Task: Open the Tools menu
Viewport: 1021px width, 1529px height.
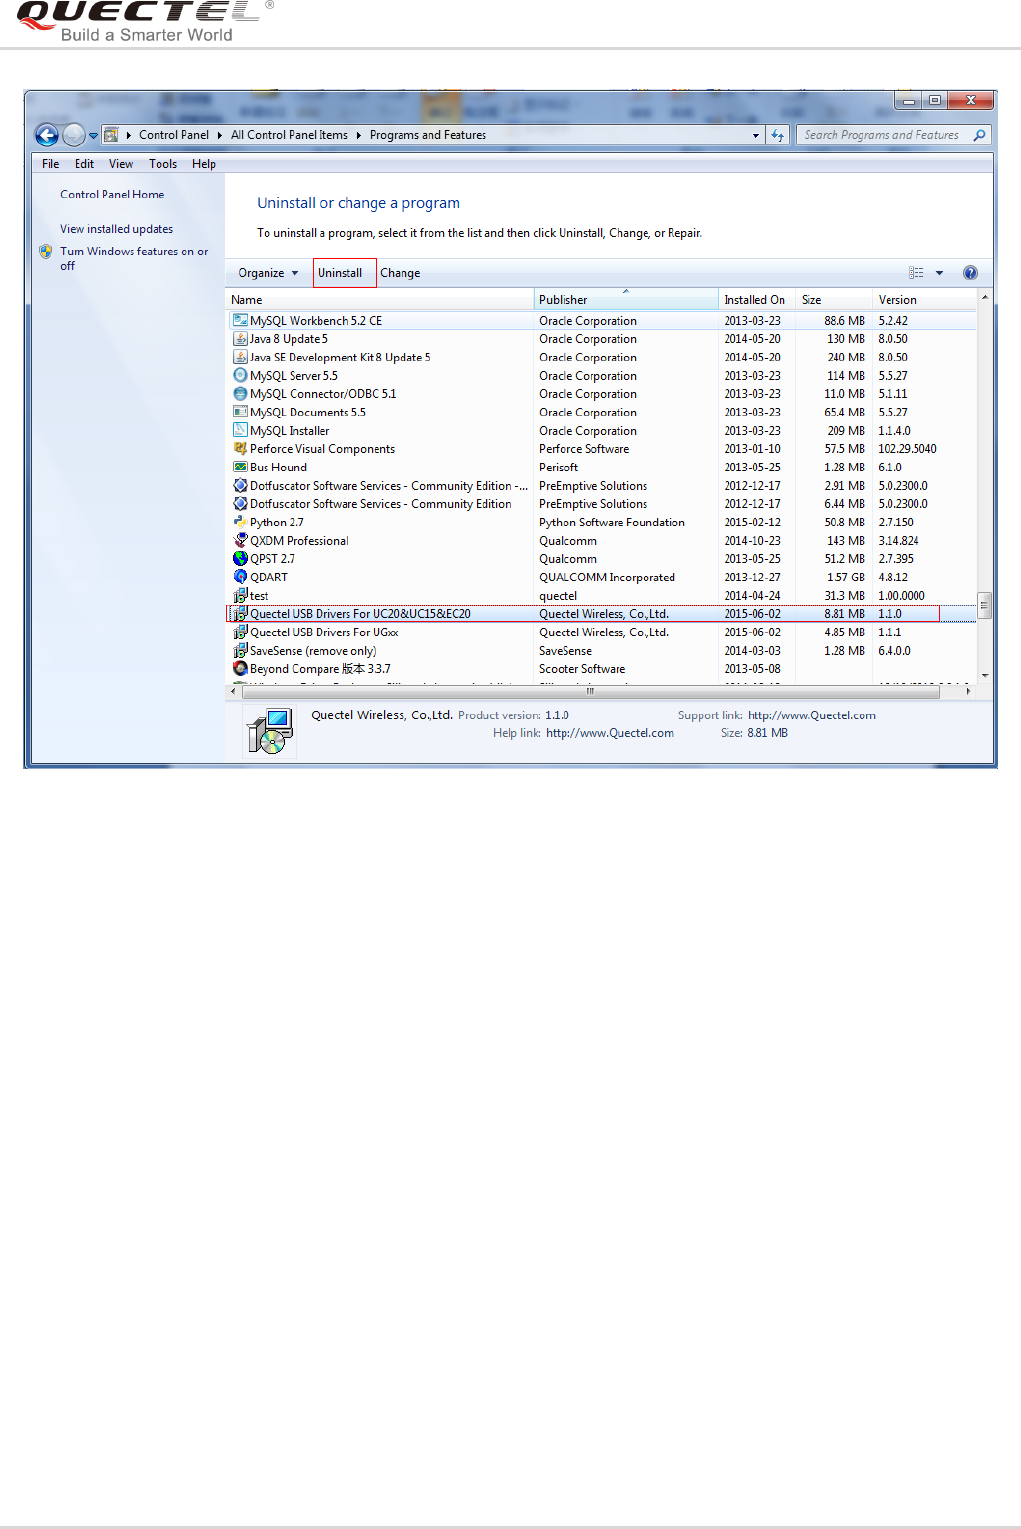Action: click(x=163, y=164)
